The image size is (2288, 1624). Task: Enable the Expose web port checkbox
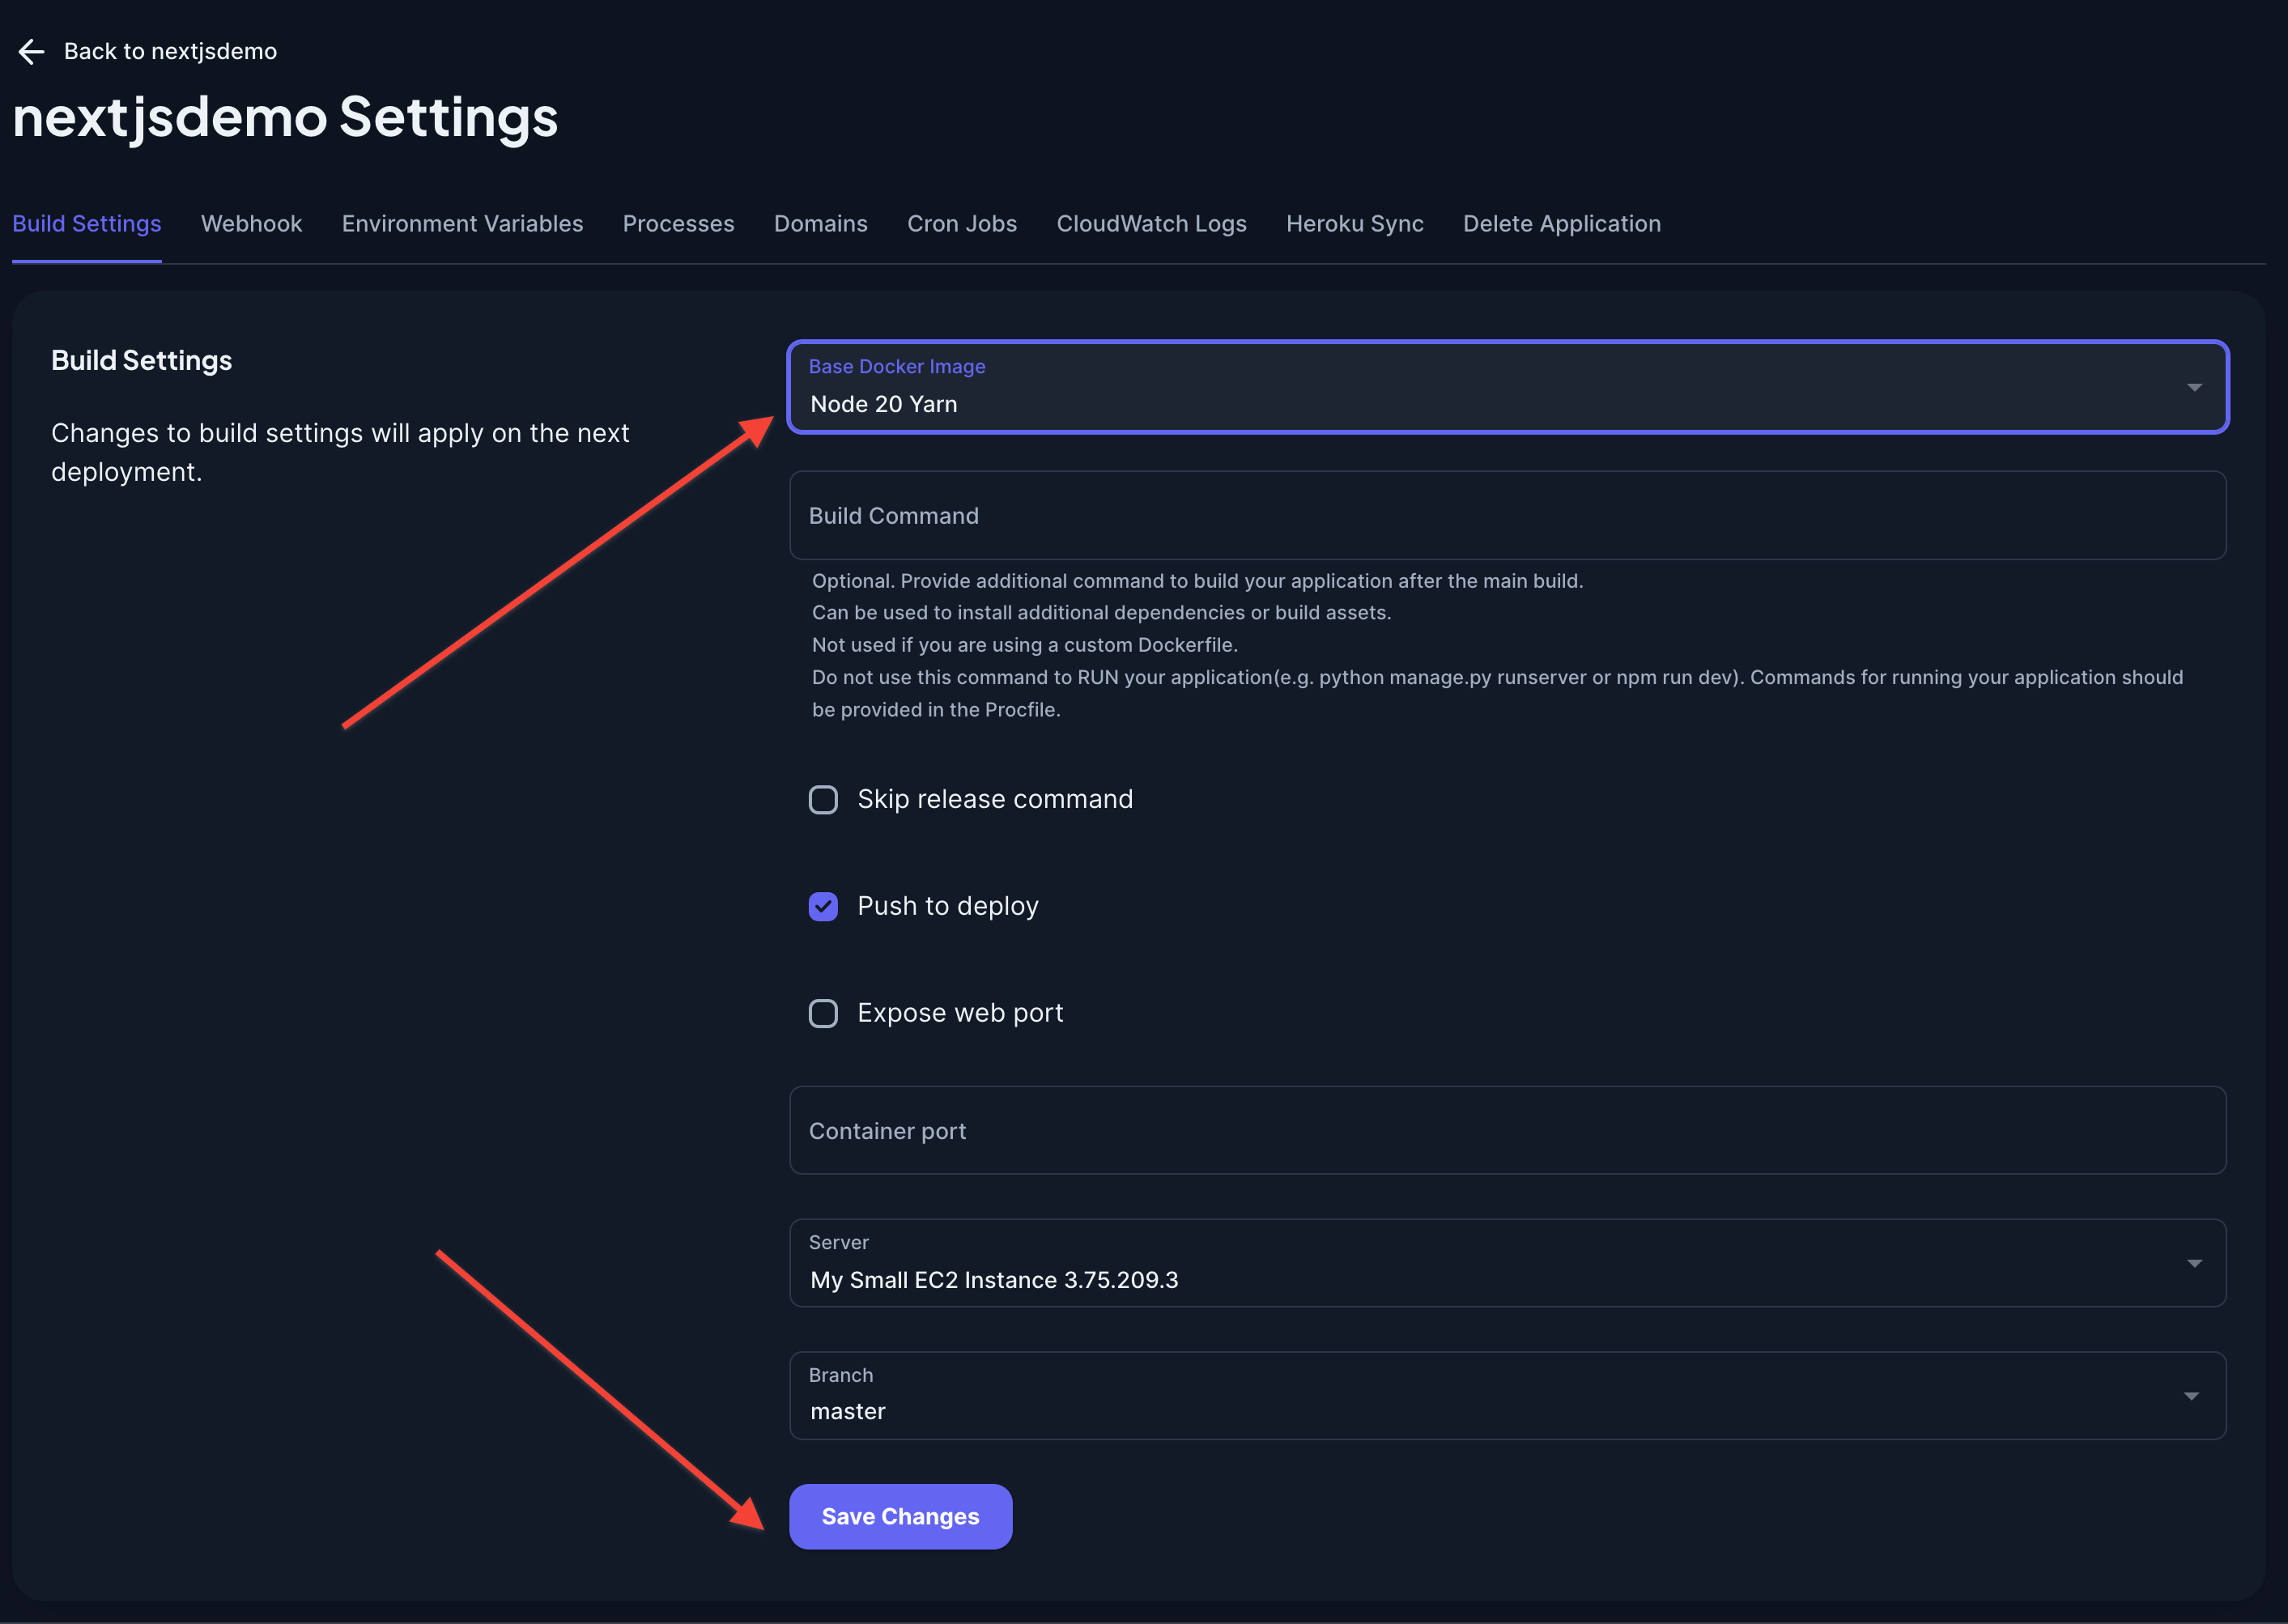[x=823, y=1013]
